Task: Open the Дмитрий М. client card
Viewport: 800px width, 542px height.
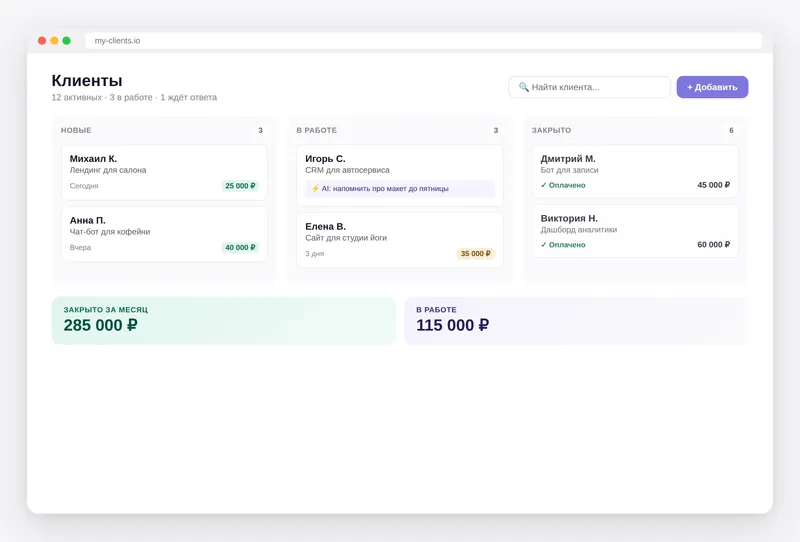Action: click(635, 171)
